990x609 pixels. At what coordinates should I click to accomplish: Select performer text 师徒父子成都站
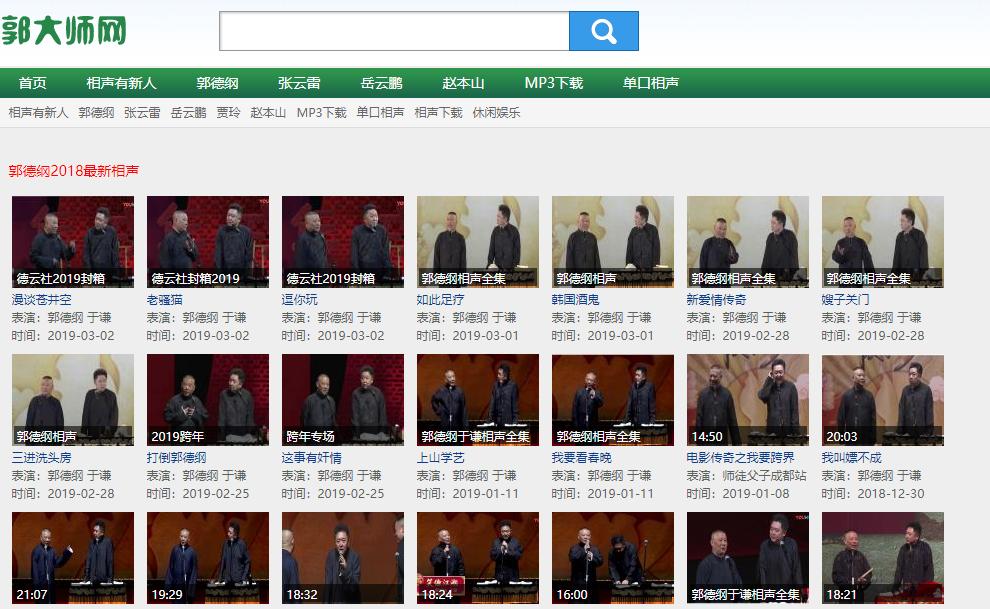tap(765, 476)
